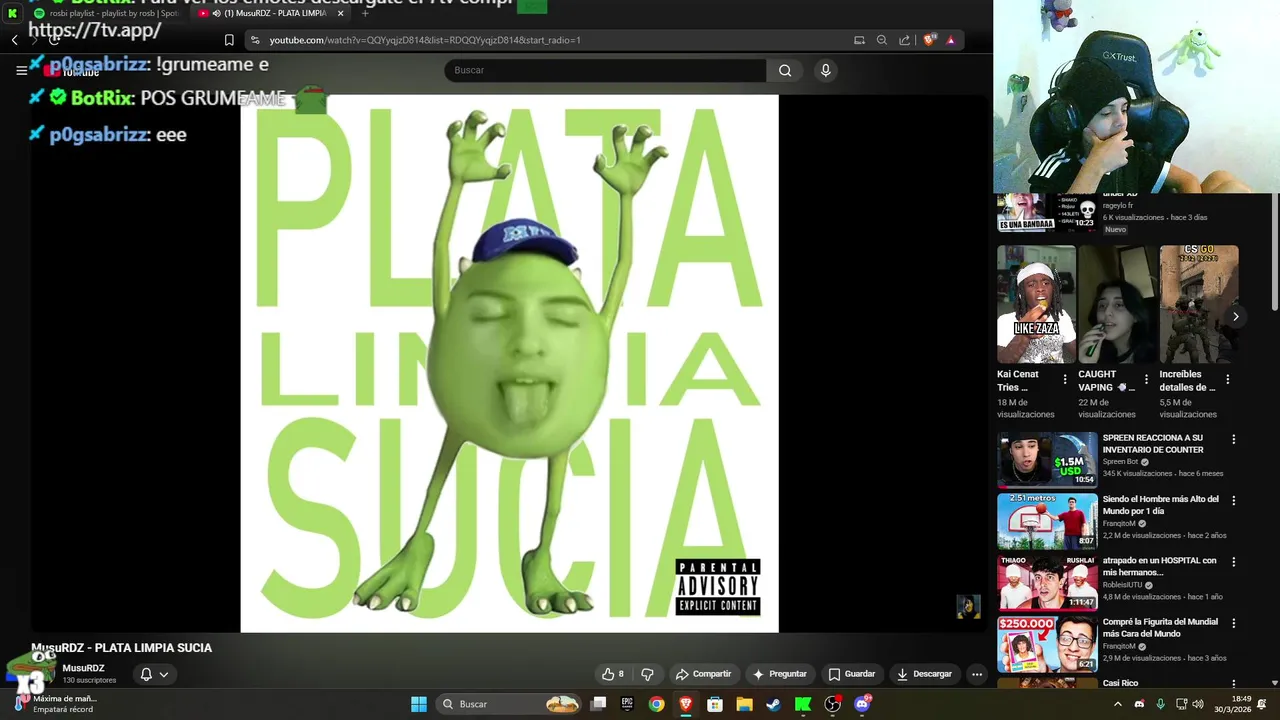
Task: Open the Brave Shields lion icon
Action: (x=929, y=40)
